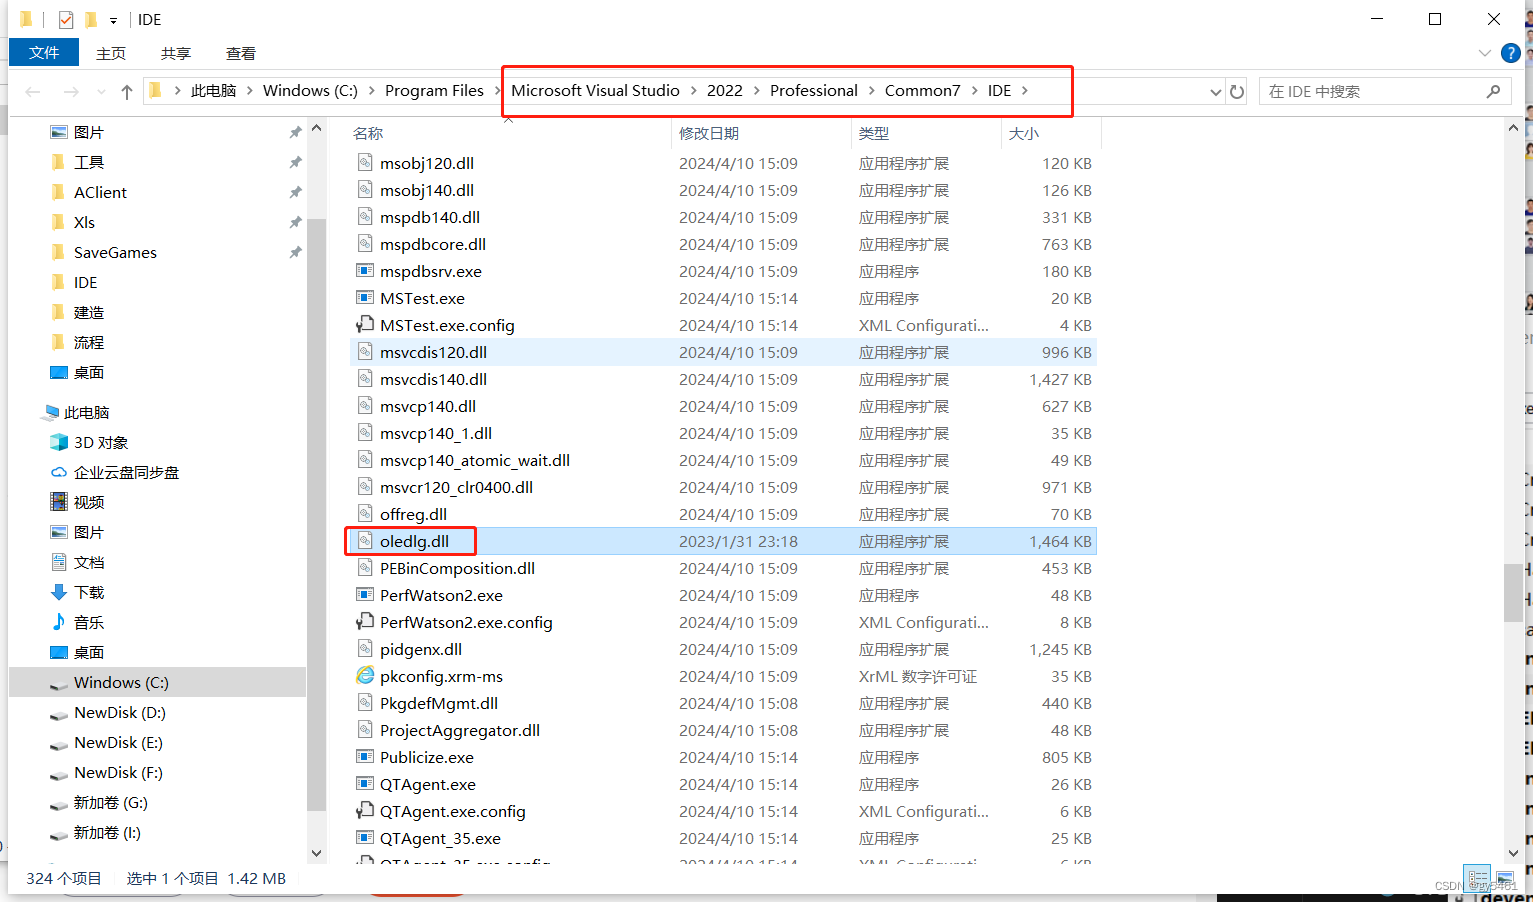Open recent locations dropdown arrow

pos(101,91)
